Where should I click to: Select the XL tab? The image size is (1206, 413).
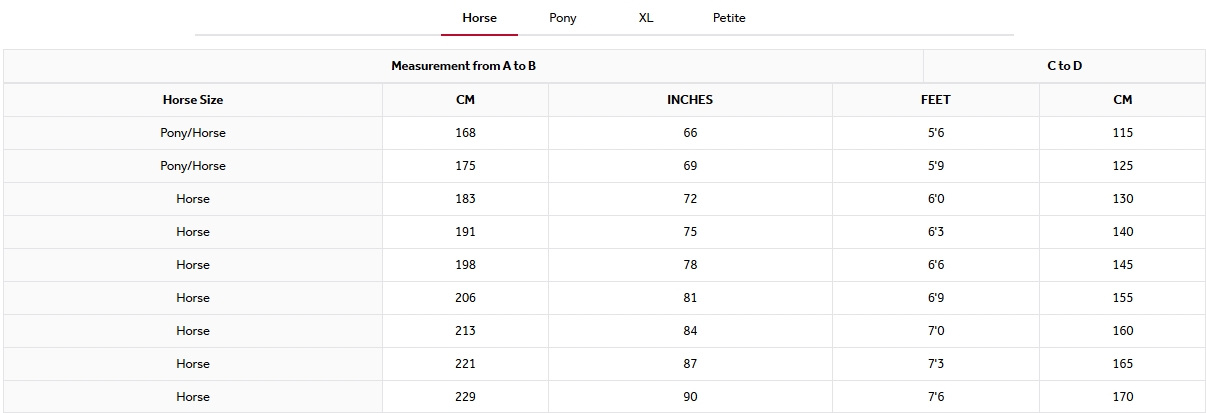point(646,18)
